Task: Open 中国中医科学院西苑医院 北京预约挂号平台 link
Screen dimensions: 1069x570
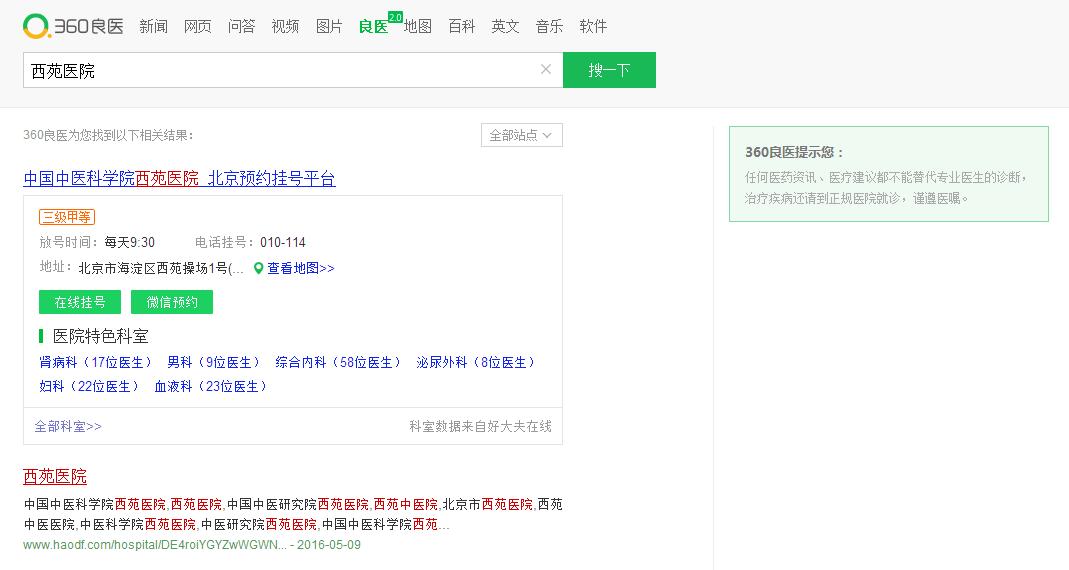Action: (x=179, y=179)
